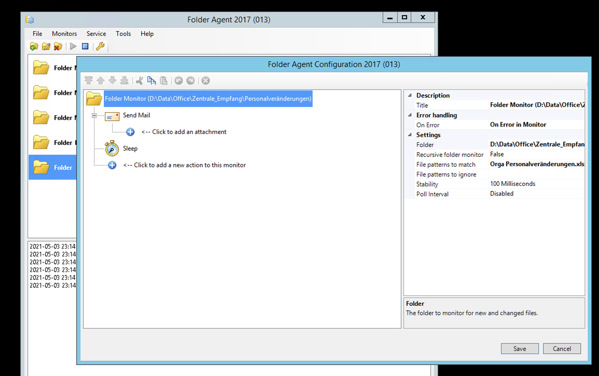Viewport: 599px width, 376px height.
Task: Click the copy icon in configuration toolbar
Action: pos(151,81)
